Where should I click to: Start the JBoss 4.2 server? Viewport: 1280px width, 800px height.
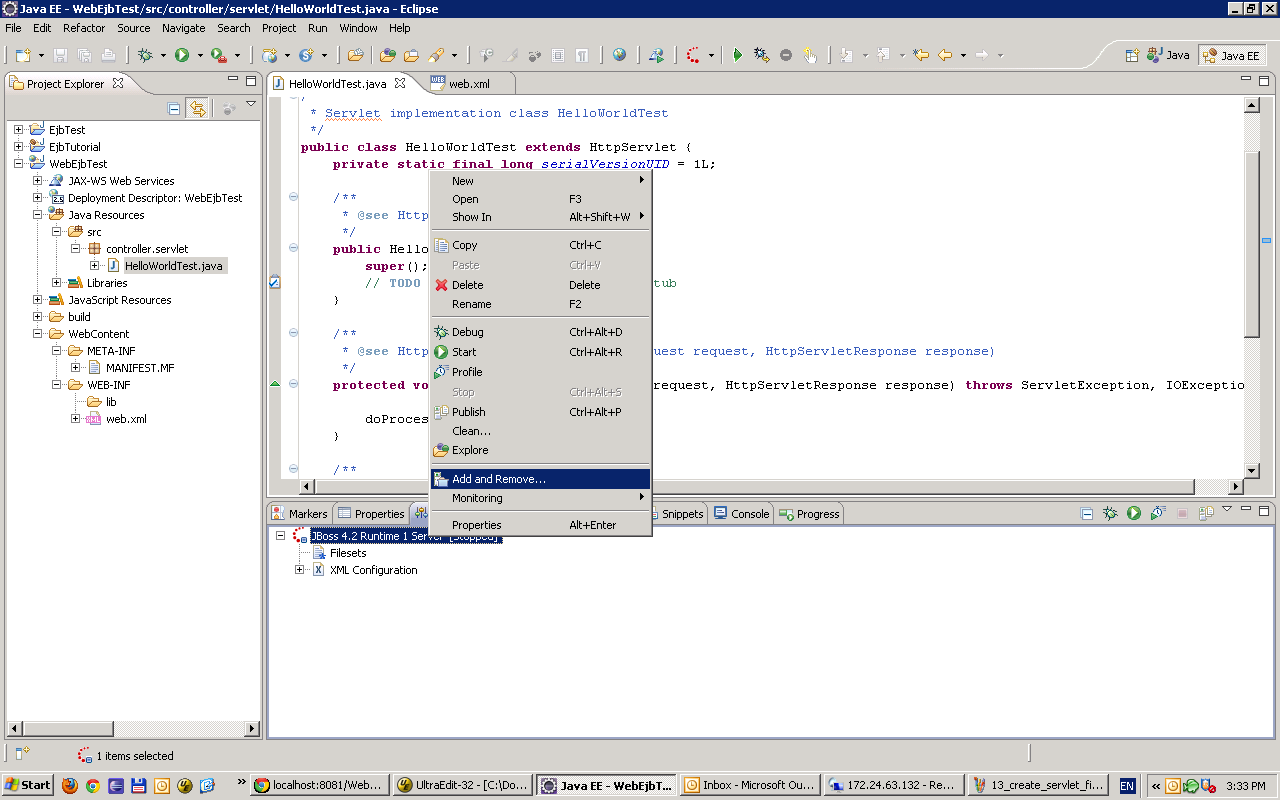click(466, 351)
